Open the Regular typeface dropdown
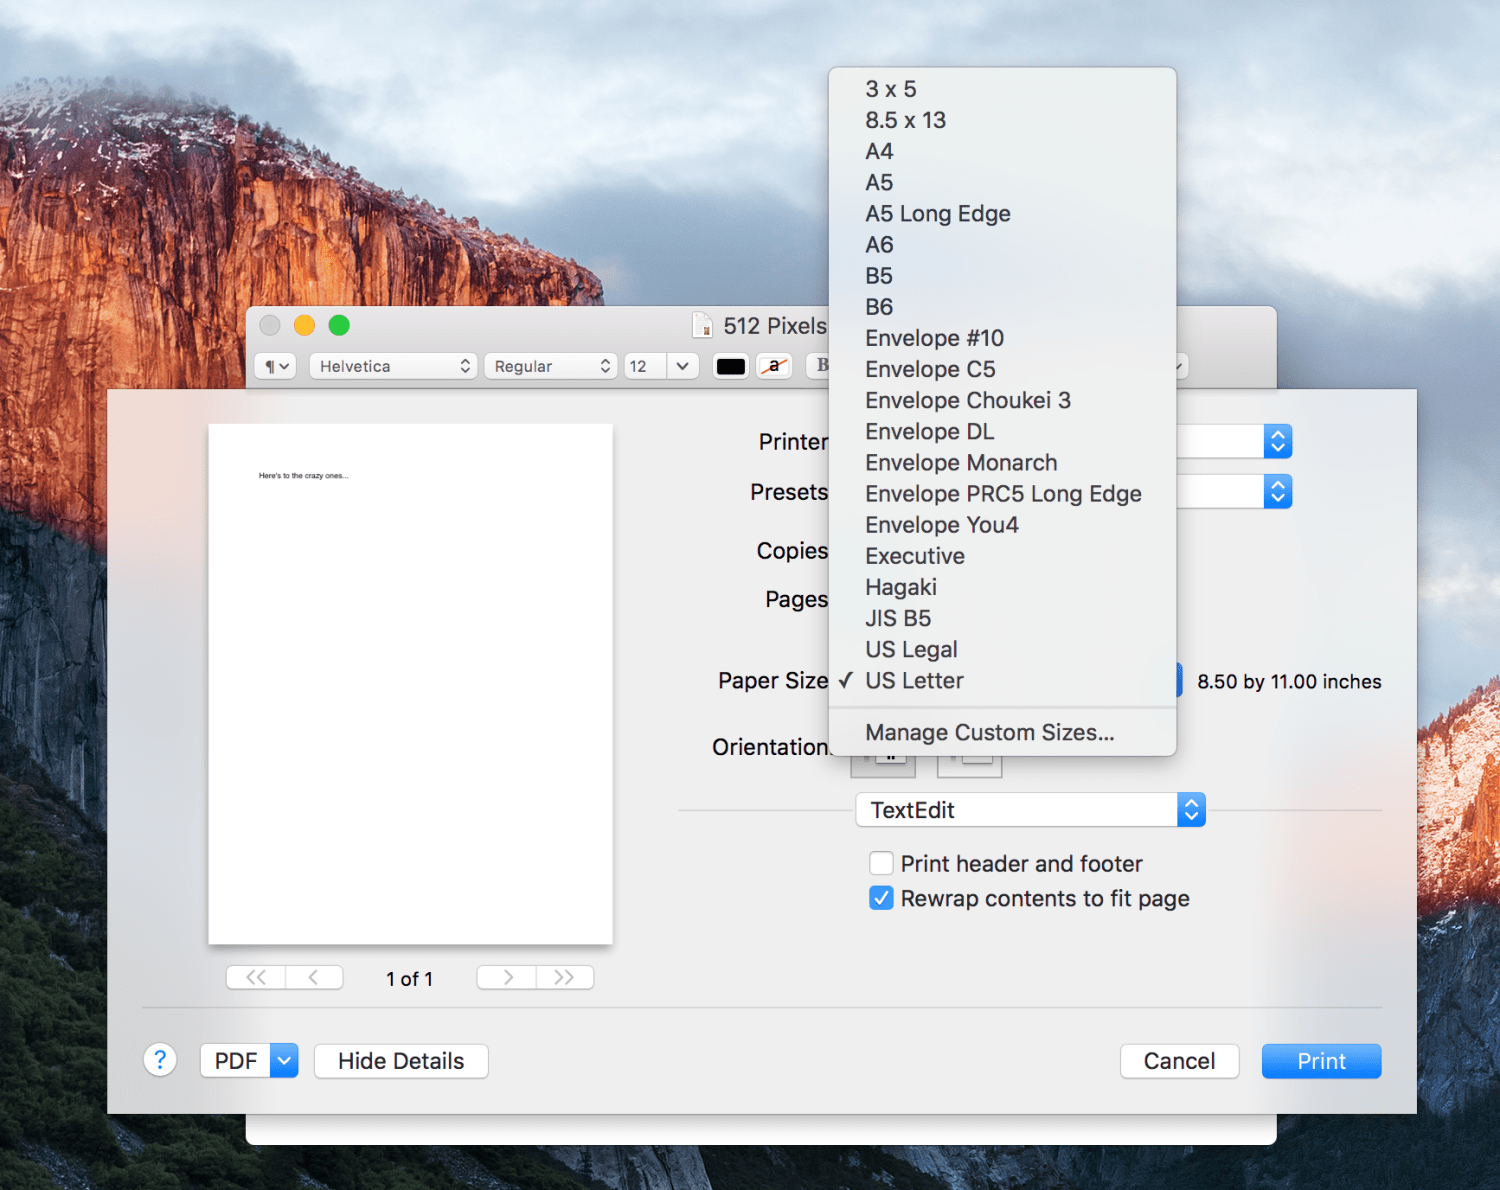 (x=550, y=366)
